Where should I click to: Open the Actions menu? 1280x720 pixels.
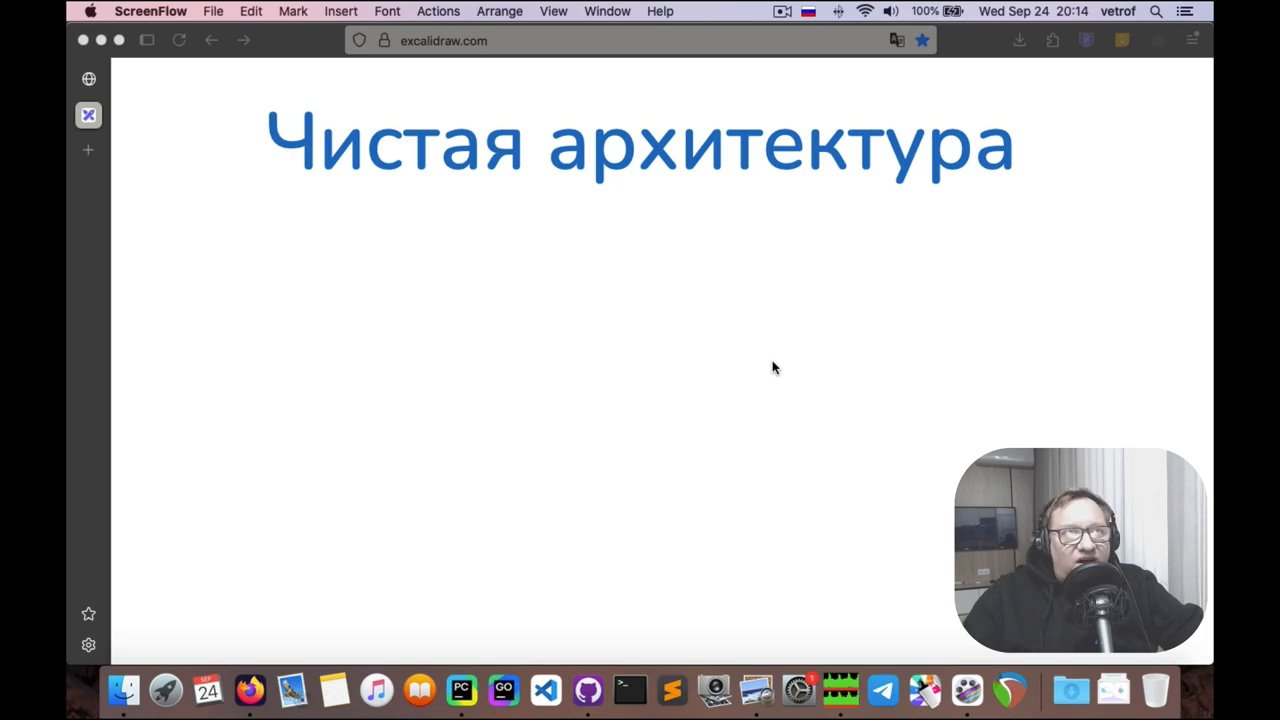point(438,11)
